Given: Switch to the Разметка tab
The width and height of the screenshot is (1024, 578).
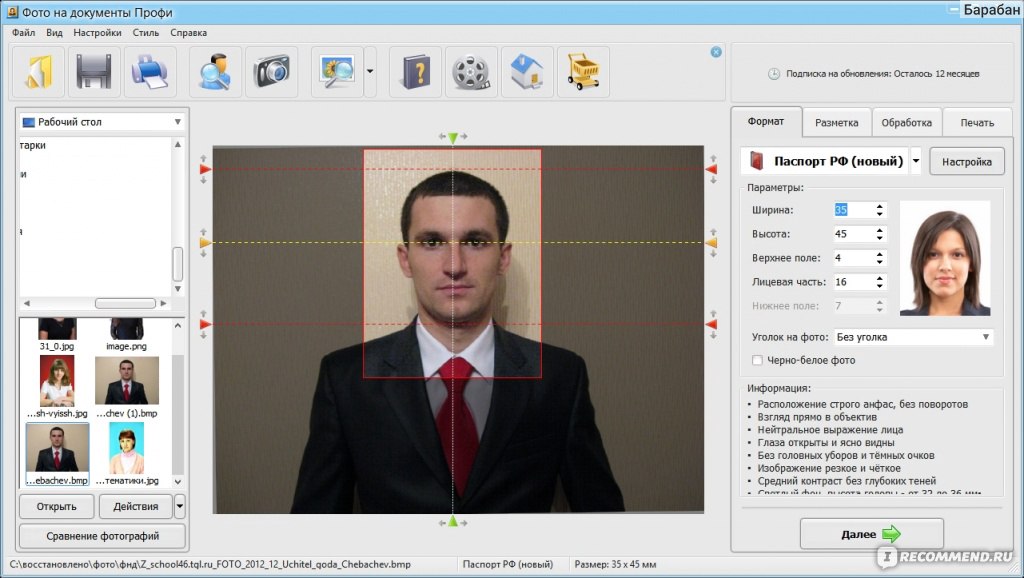Looking at the screenshot, I should pyautogui.click(x=837, y=123).
